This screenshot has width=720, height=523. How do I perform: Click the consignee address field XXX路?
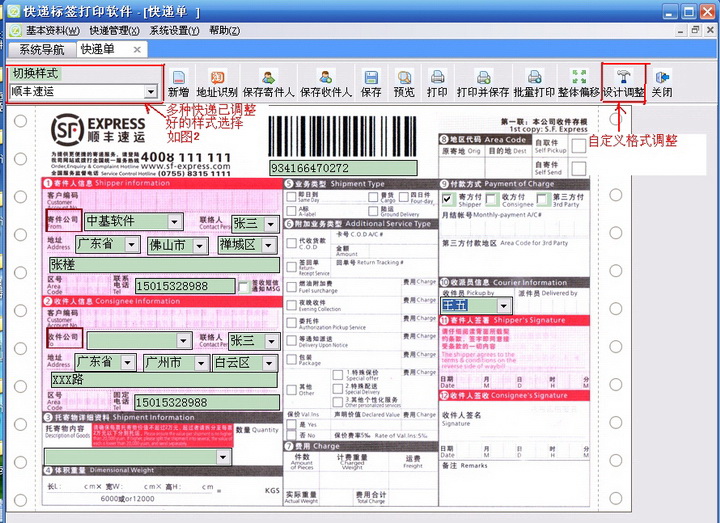[164, 380]
